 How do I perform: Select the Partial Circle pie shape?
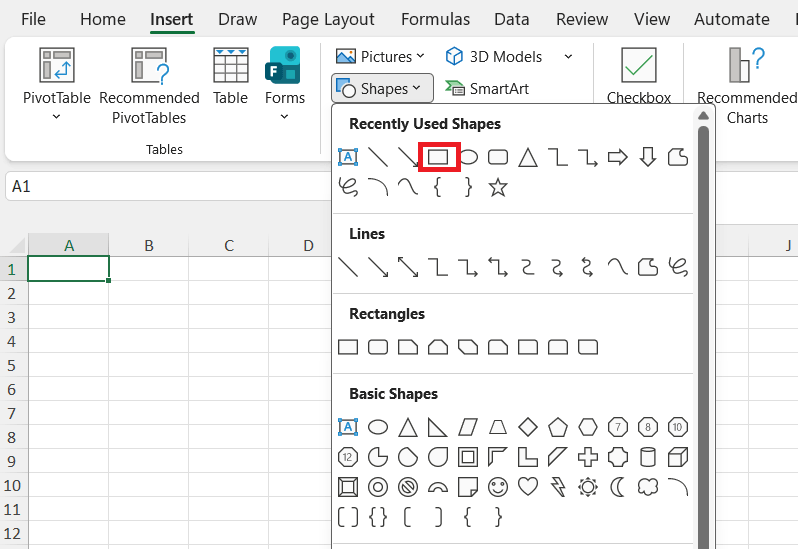pyautogui.click(x=378, y=457)
